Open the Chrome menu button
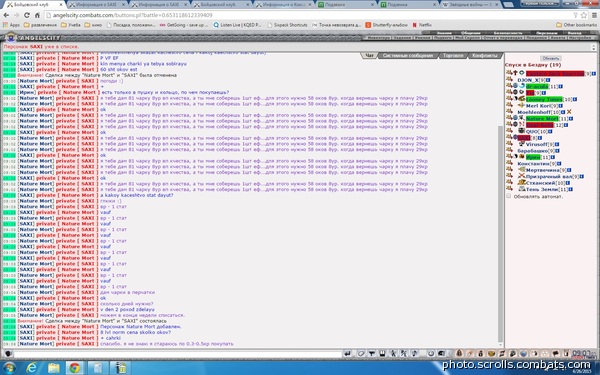The width and height of the screenshot is (600, 375). pos(594,15)
